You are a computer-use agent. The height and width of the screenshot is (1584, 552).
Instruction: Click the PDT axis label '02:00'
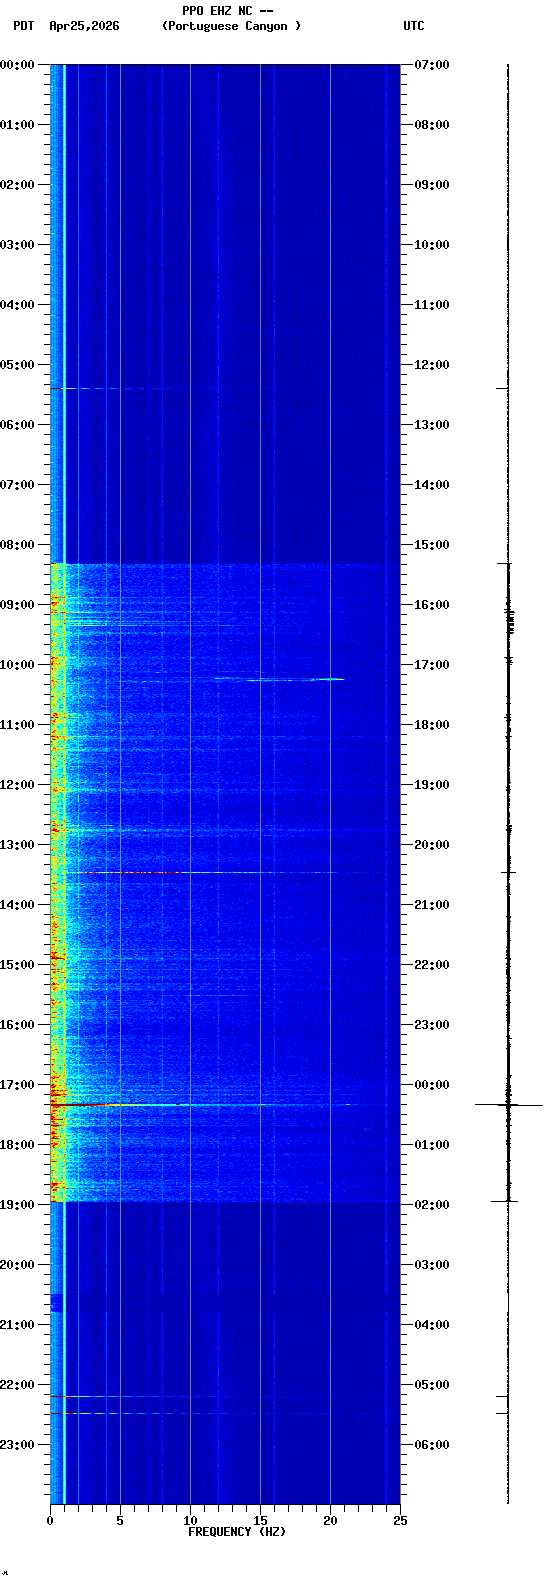click(x=17, y=185)
